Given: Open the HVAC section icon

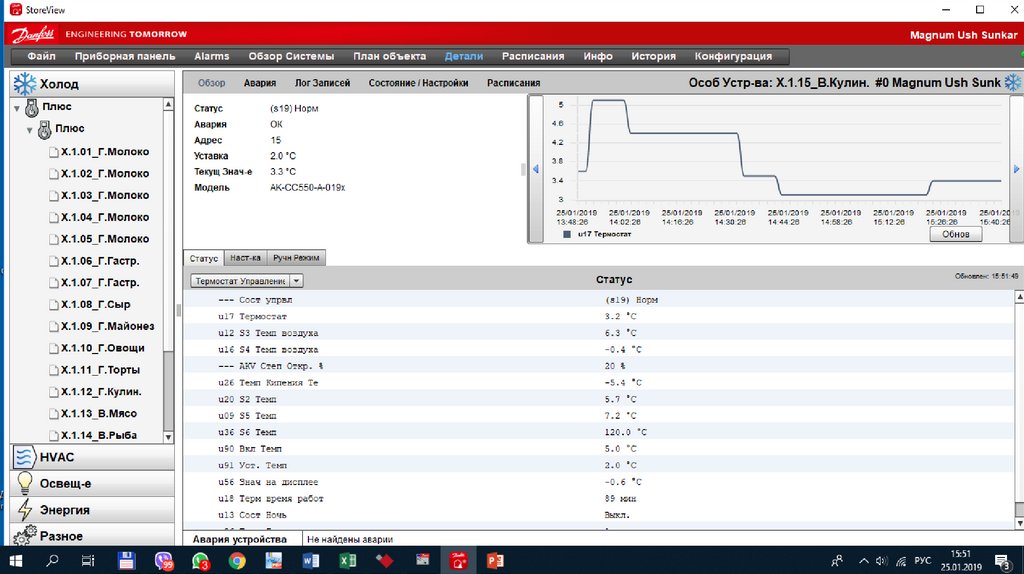Looking at the screenshot, I should [x=24, y=457].
